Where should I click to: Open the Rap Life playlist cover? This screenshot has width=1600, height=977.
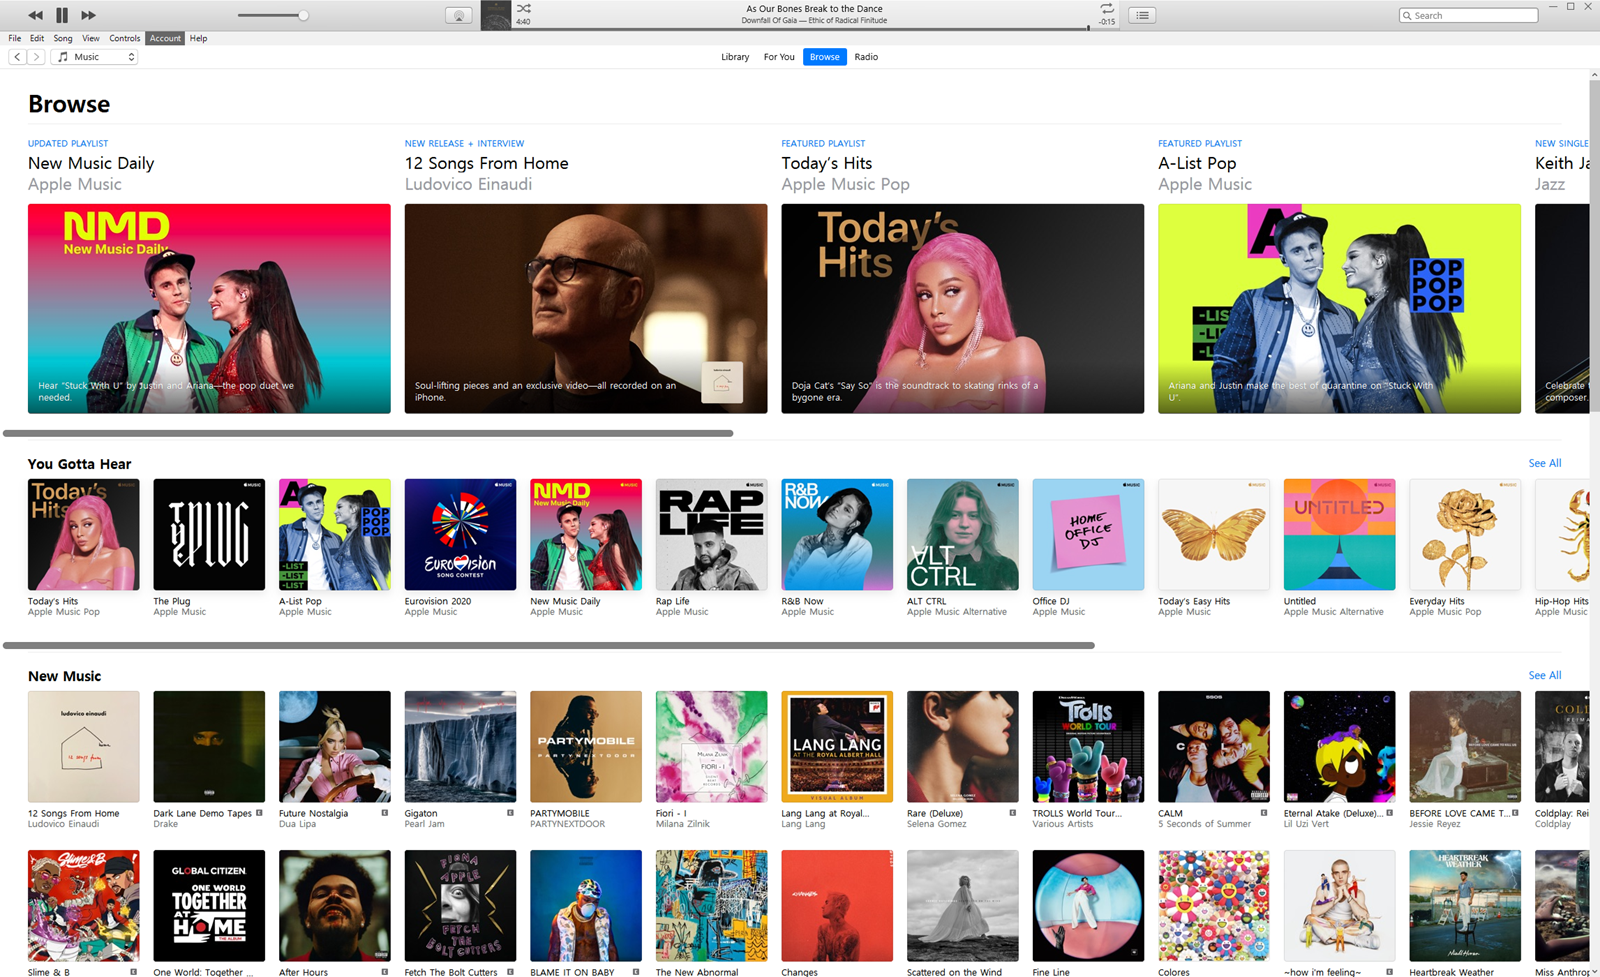(711, 534)
